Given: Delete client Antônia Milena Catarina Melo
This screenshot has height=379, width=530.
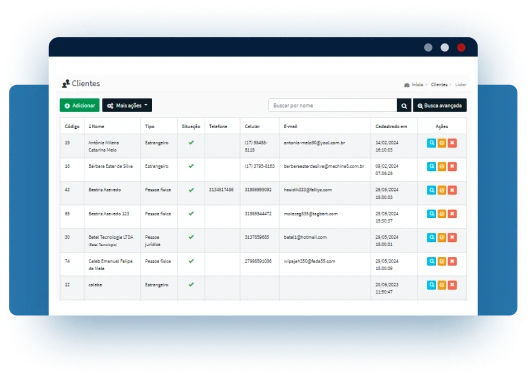Looking at the screenshot, I should pos(452,143).
